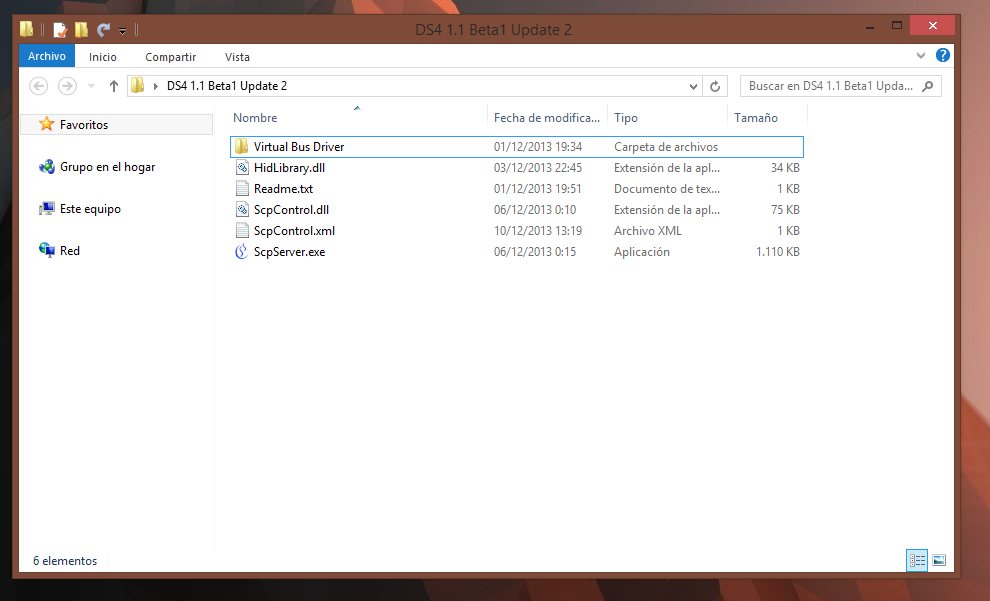The image size is (990, 601).
Task: Click the Carpeta de archivos type cell
Action: pos(666,146)
